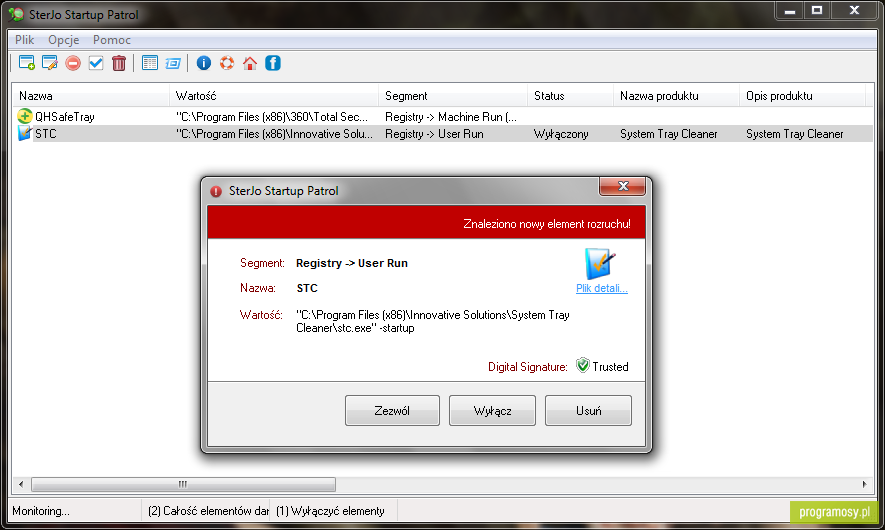The width and height of the screenshot is (885, 530).
Task: Click the Add new startup entry toolbar icon
Action: click(27, 63)
